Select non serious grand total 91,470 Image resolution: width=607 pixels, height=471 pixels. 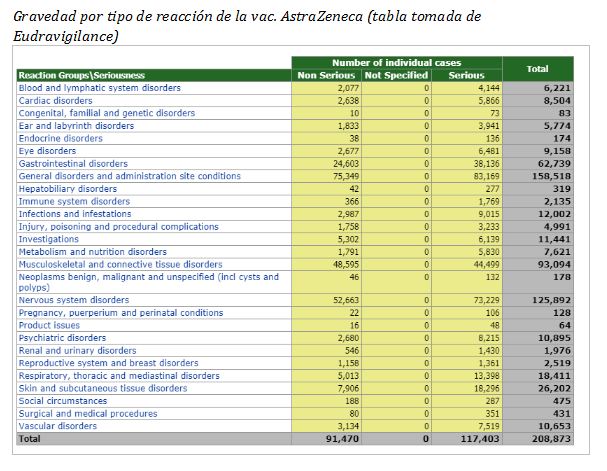(343, 439)
